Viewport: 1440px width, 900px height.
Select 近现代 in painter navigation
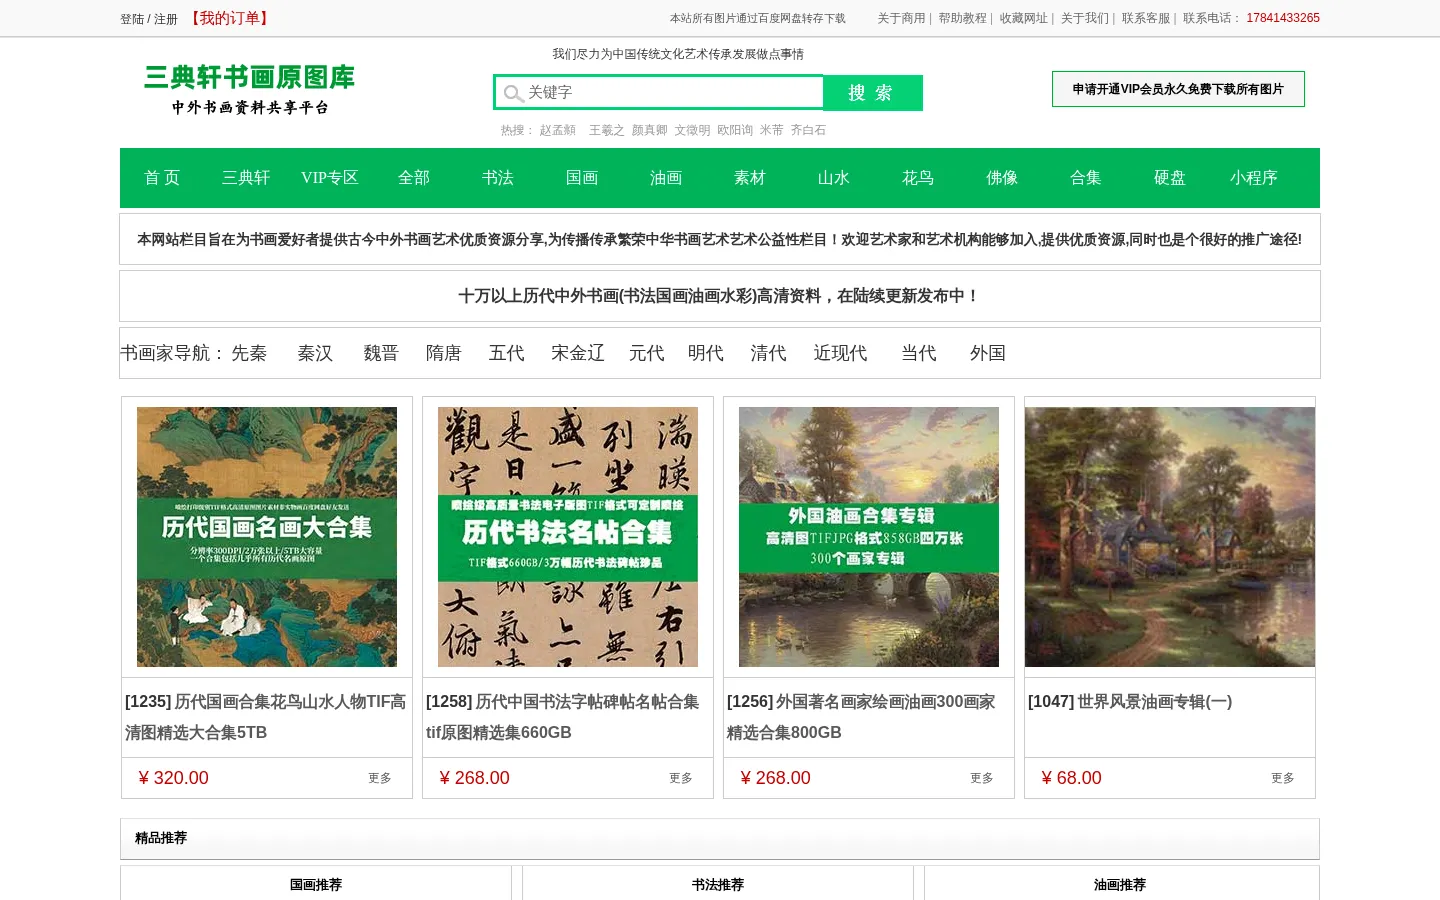coord(841,353)
